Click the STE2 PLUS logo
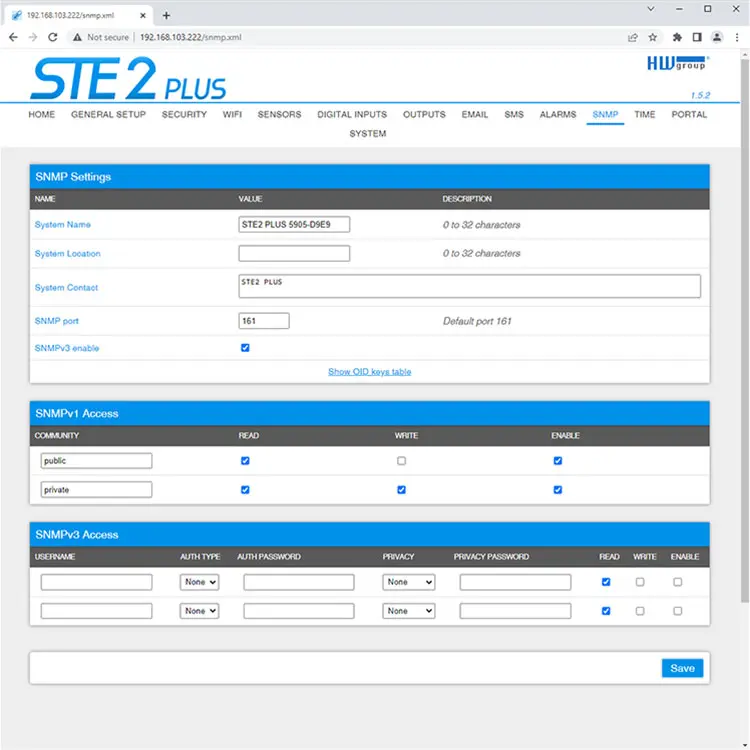Image resolution: width=750 pixels, height=750 pixels. [128, 79]
